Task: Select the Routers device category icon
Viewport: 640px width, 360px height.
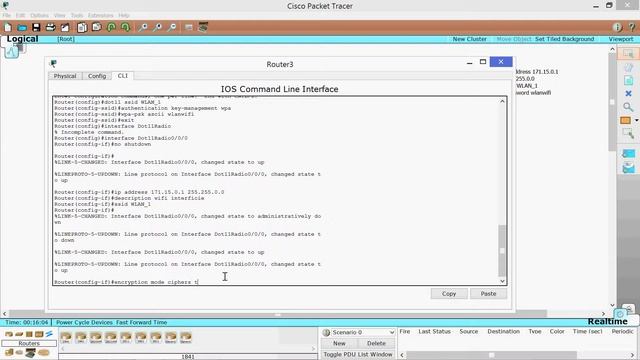Action: pos(9,334)
